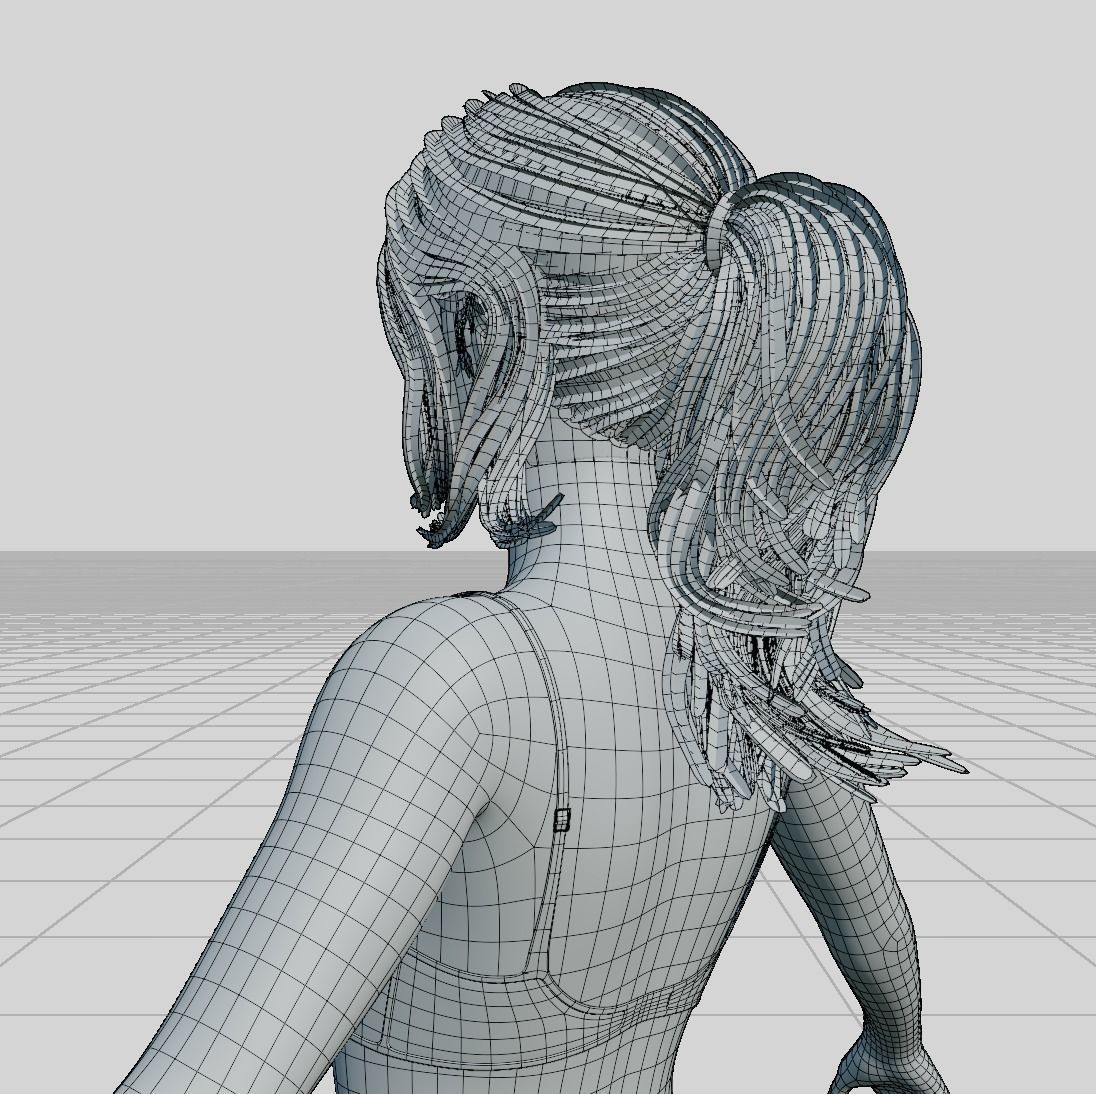This screenshot has width=1096, height=1094.
Task: Click the square strap adjuster buckle
Action: (562, 820)
